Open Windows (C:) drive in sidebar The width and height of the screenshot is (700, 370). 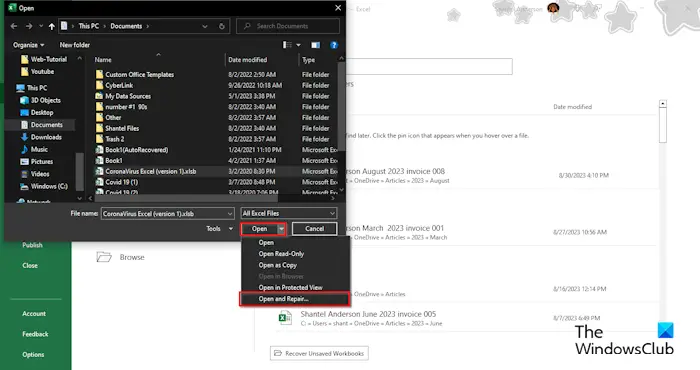(44, 186)
